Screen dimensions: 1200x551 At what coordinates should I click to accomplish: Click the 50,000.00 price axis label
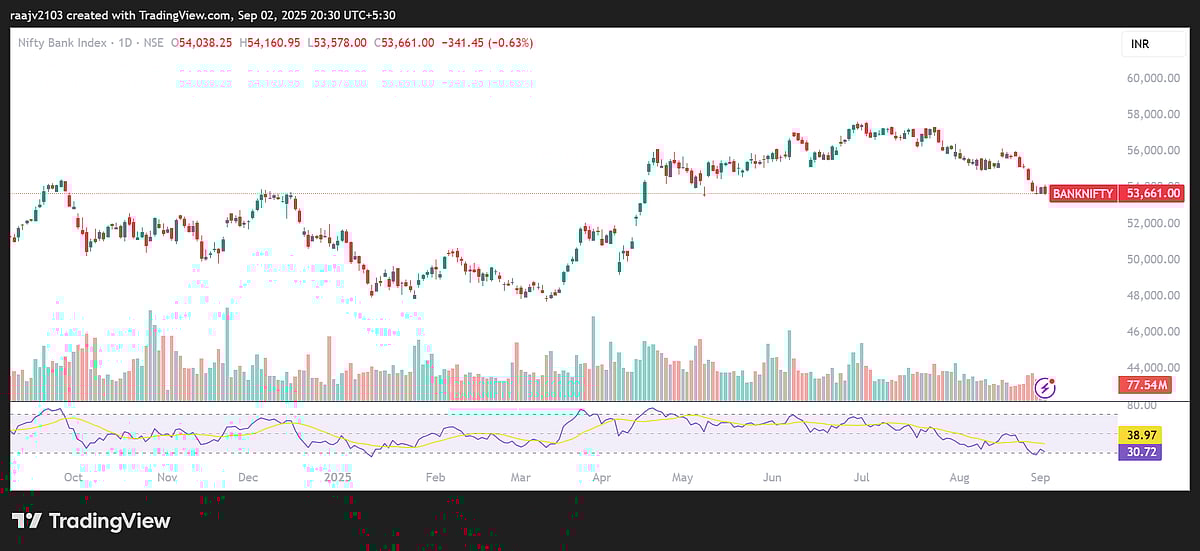coord(1153,259)
